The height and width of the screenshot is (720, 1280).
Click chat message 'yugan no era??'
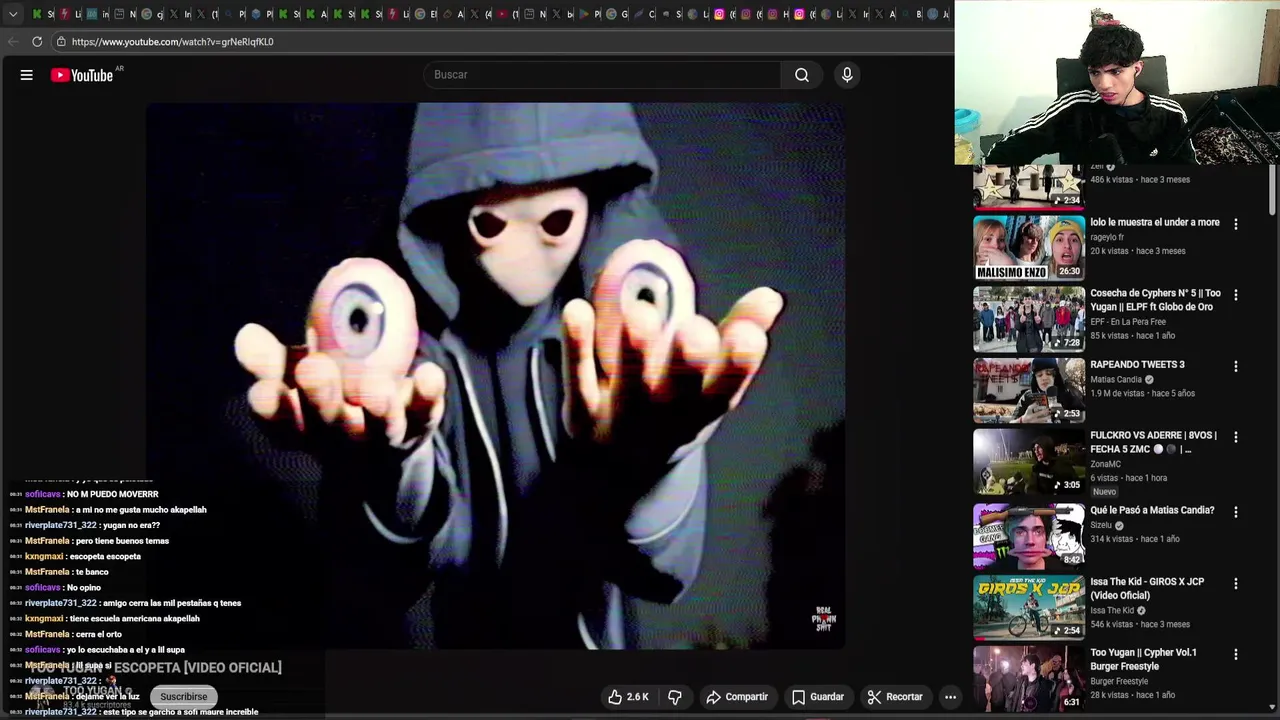[x=132, y=525]
